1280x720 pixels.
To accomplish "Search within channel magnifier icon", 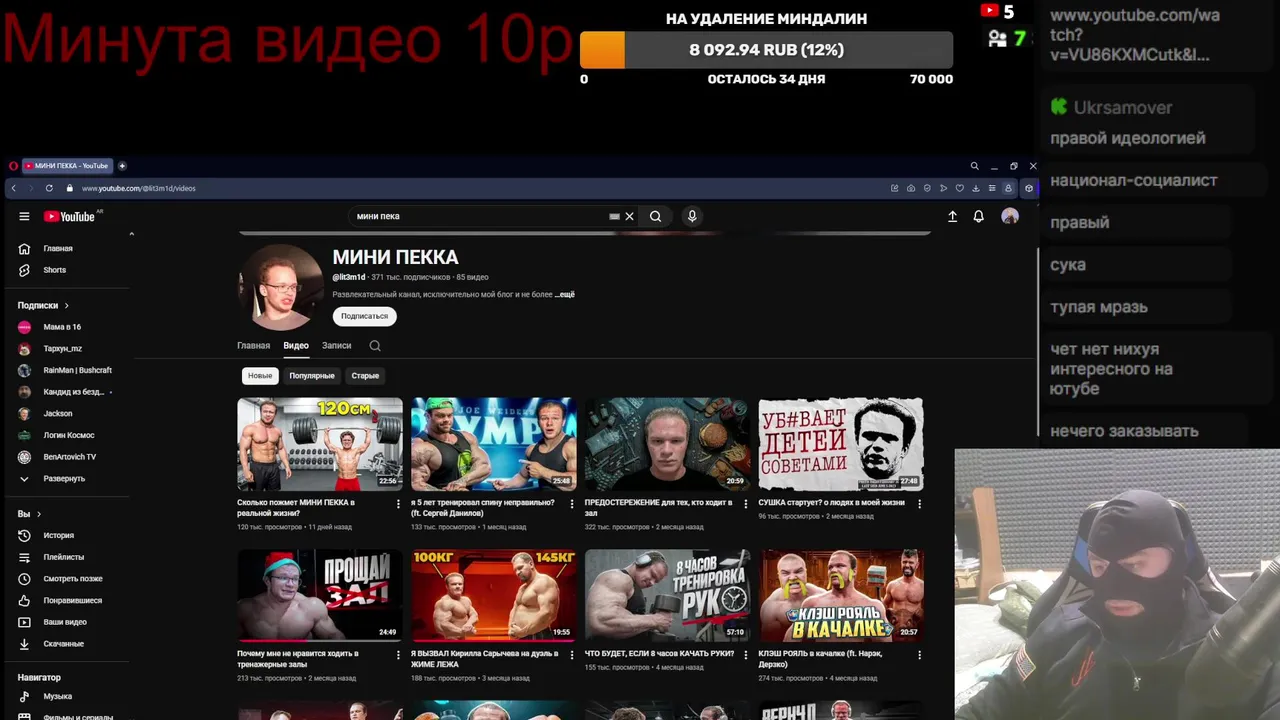I will [x=375, y=346].
